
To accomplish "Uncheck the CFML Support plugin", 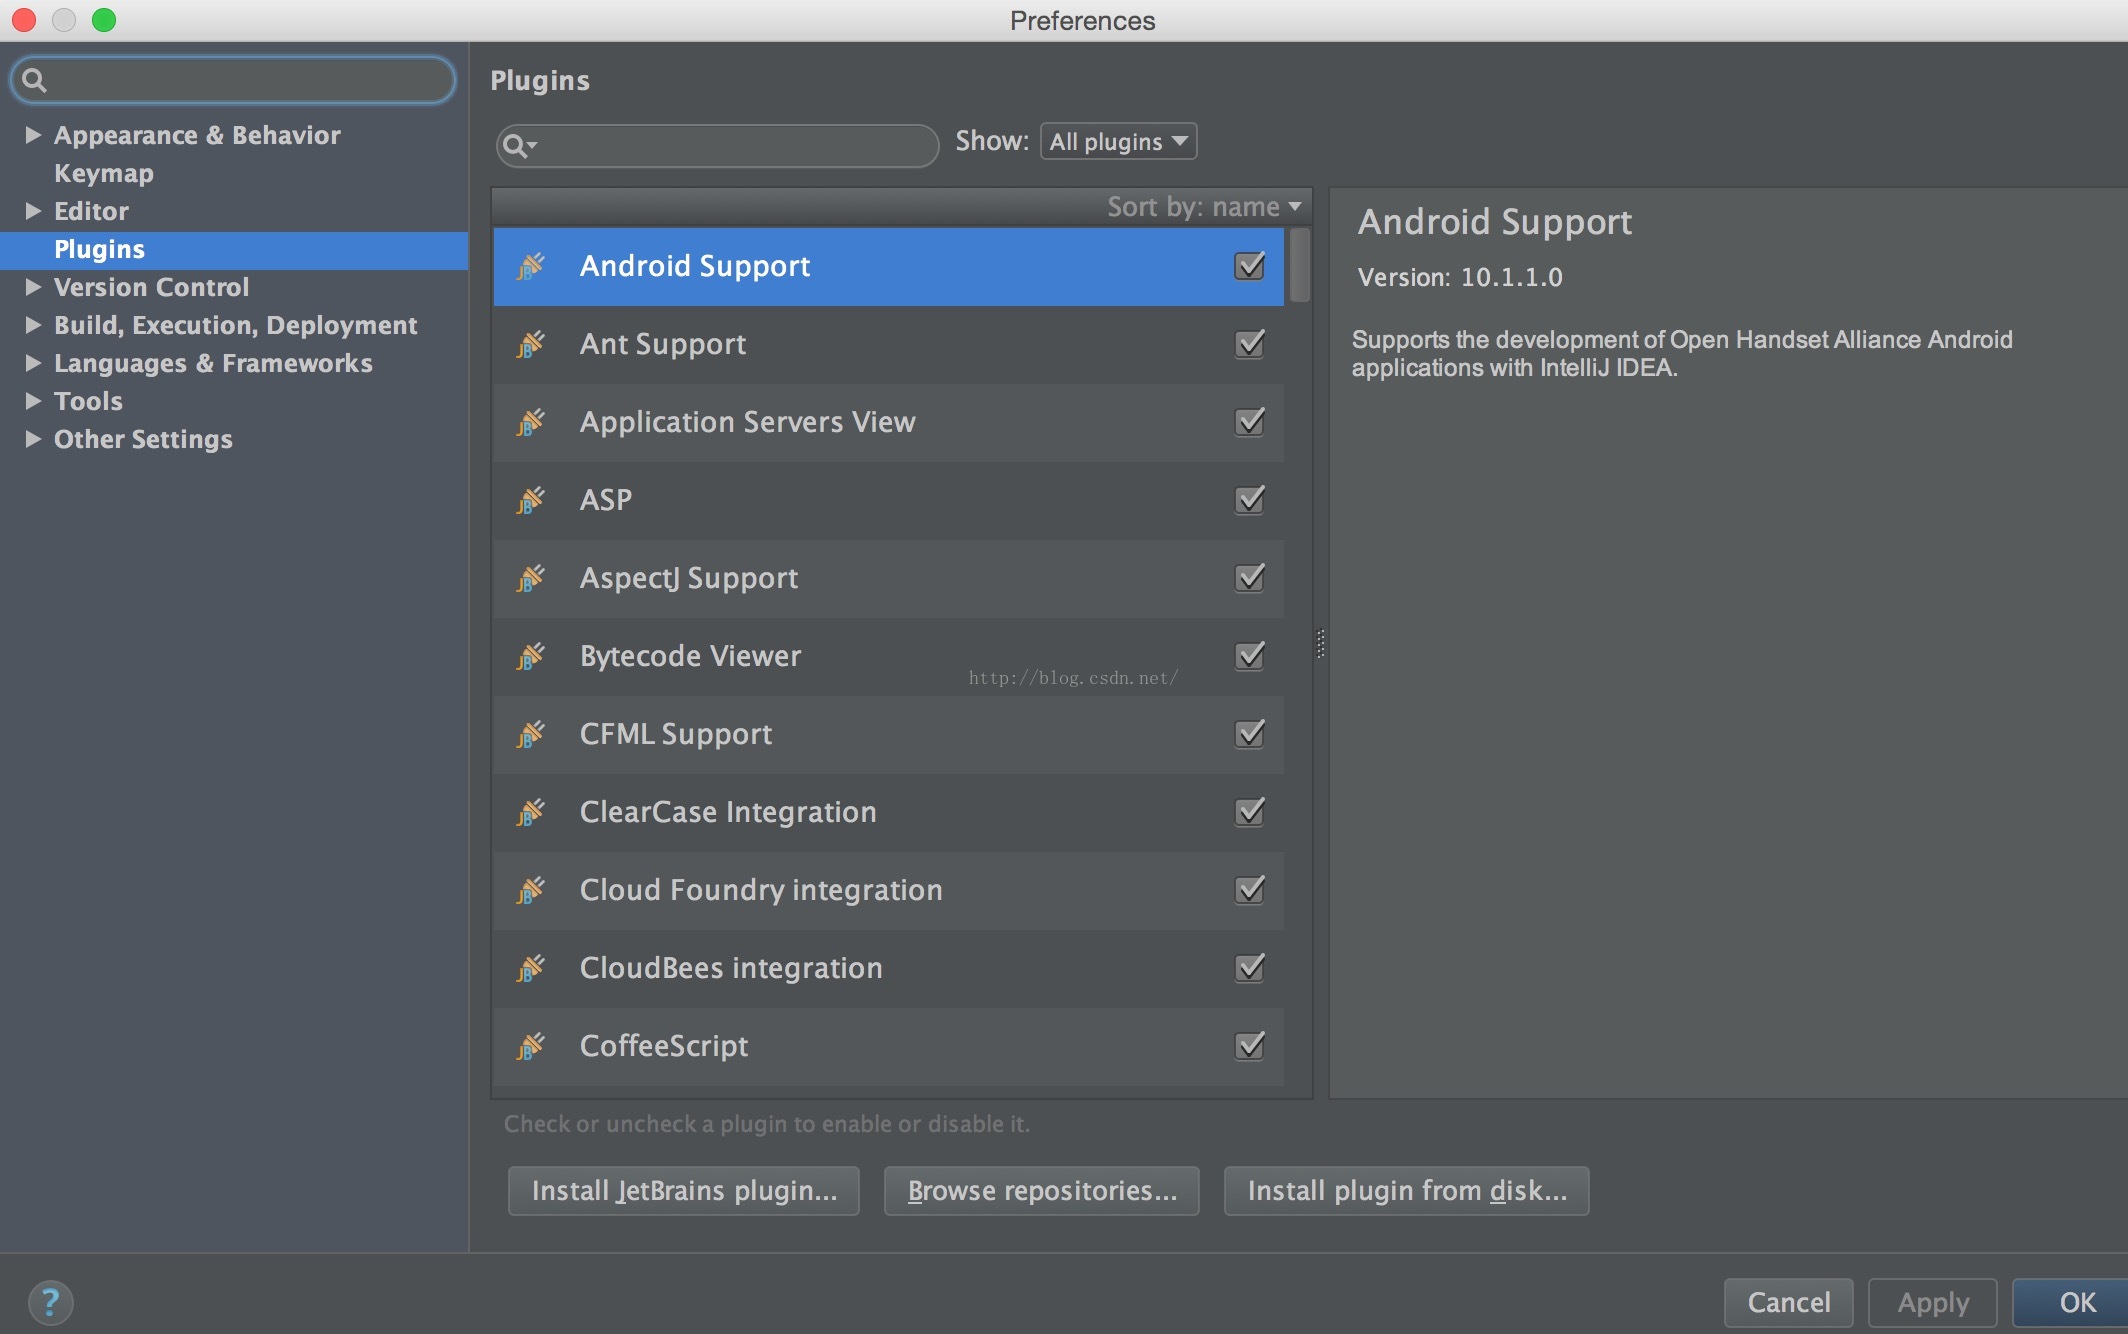I will pos(1249,734).
